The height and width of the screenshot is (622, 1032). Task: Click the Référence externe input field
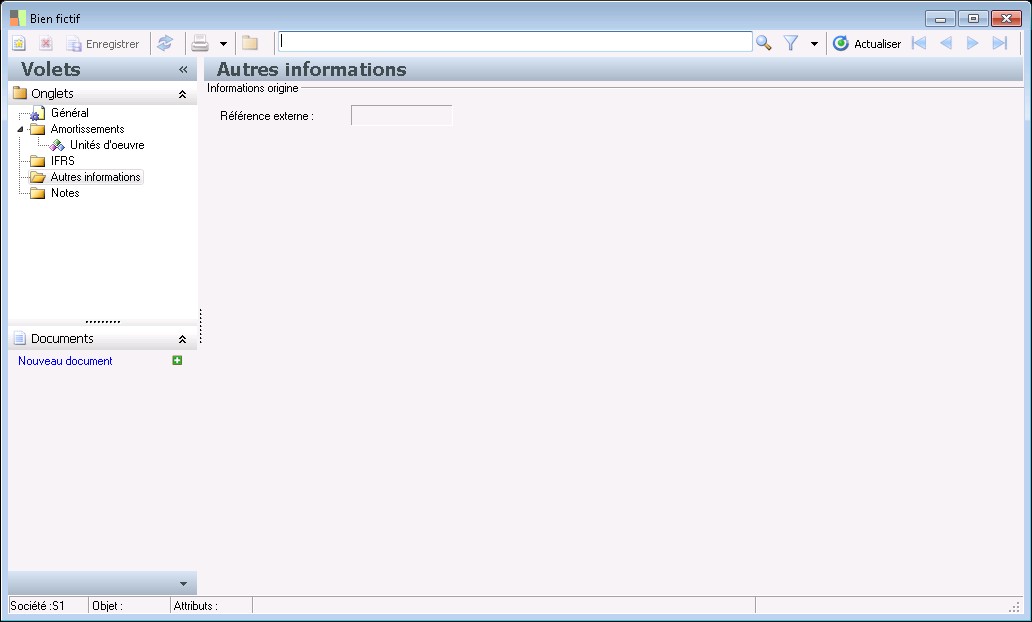click(x=401, y=115)
